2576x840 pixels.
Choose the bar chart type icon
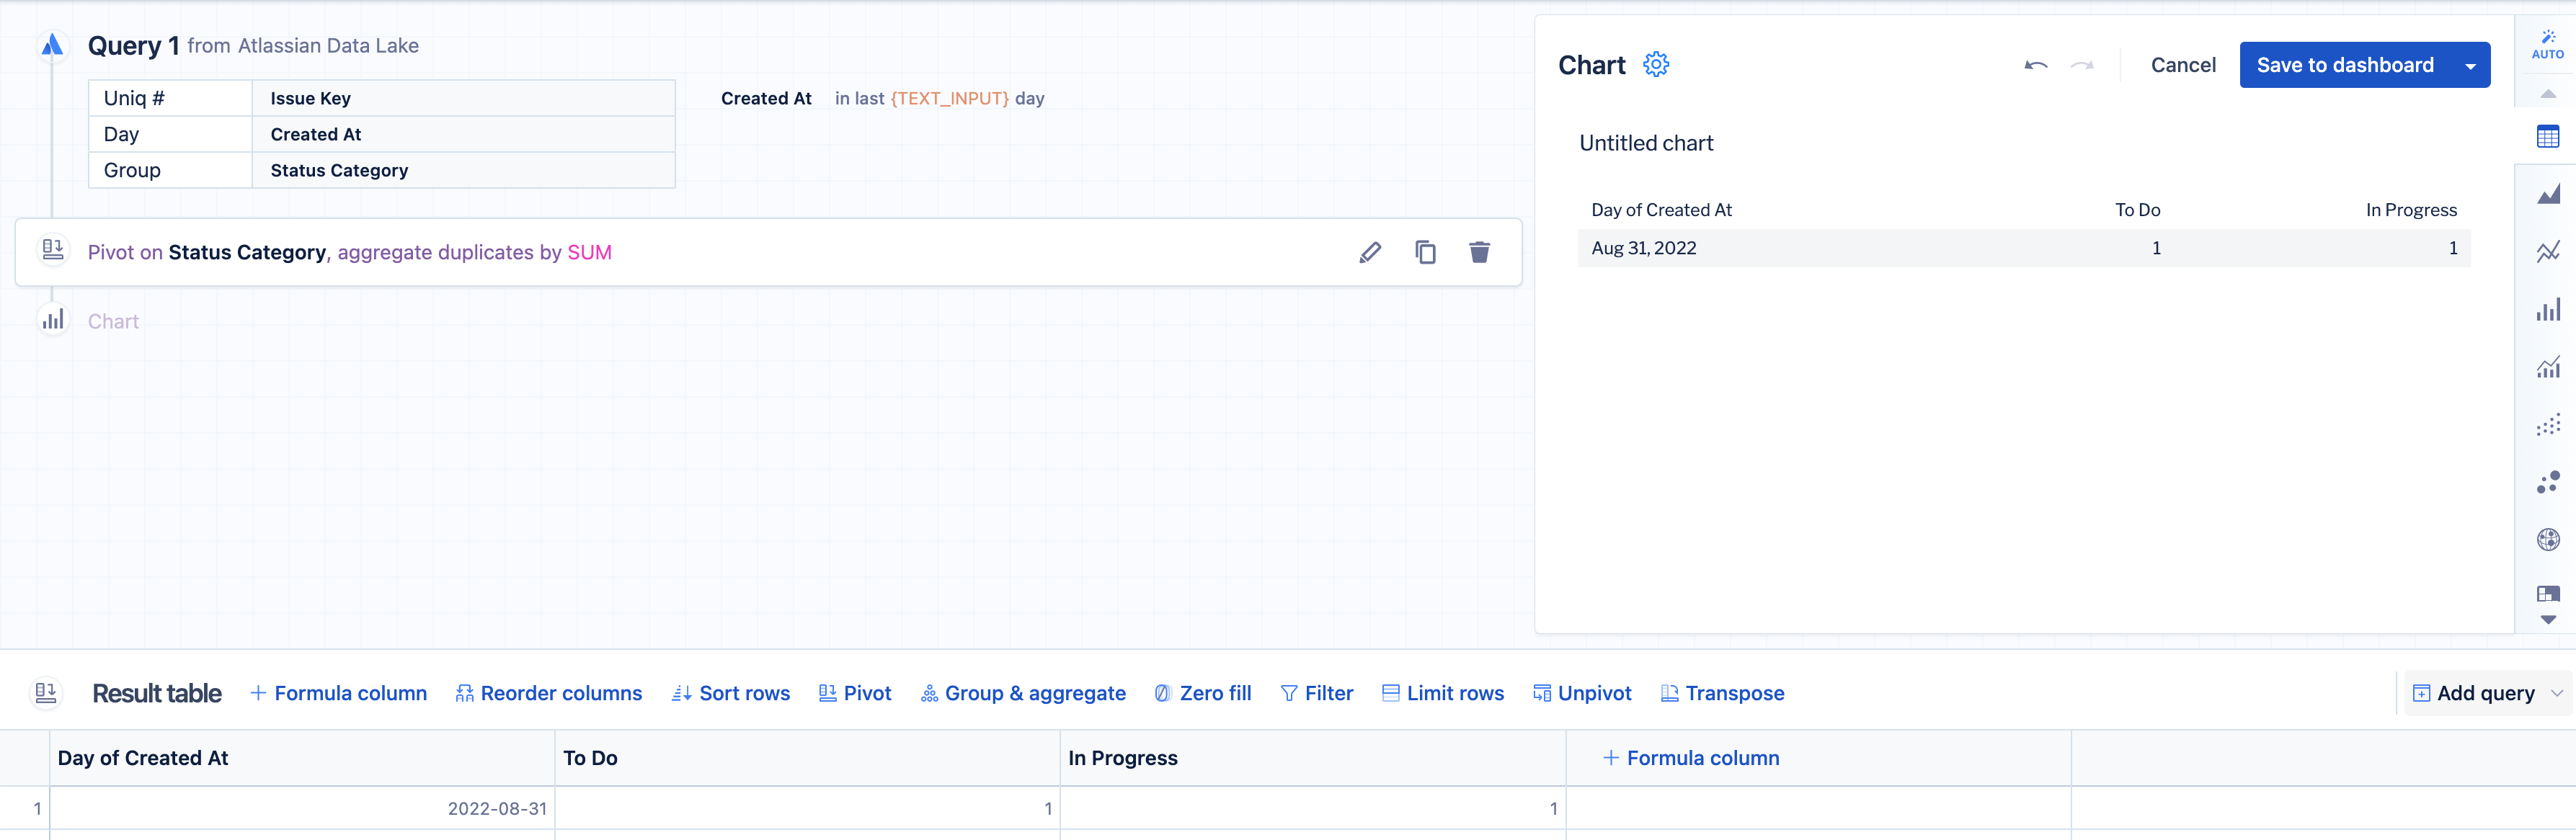[2547, 309]
